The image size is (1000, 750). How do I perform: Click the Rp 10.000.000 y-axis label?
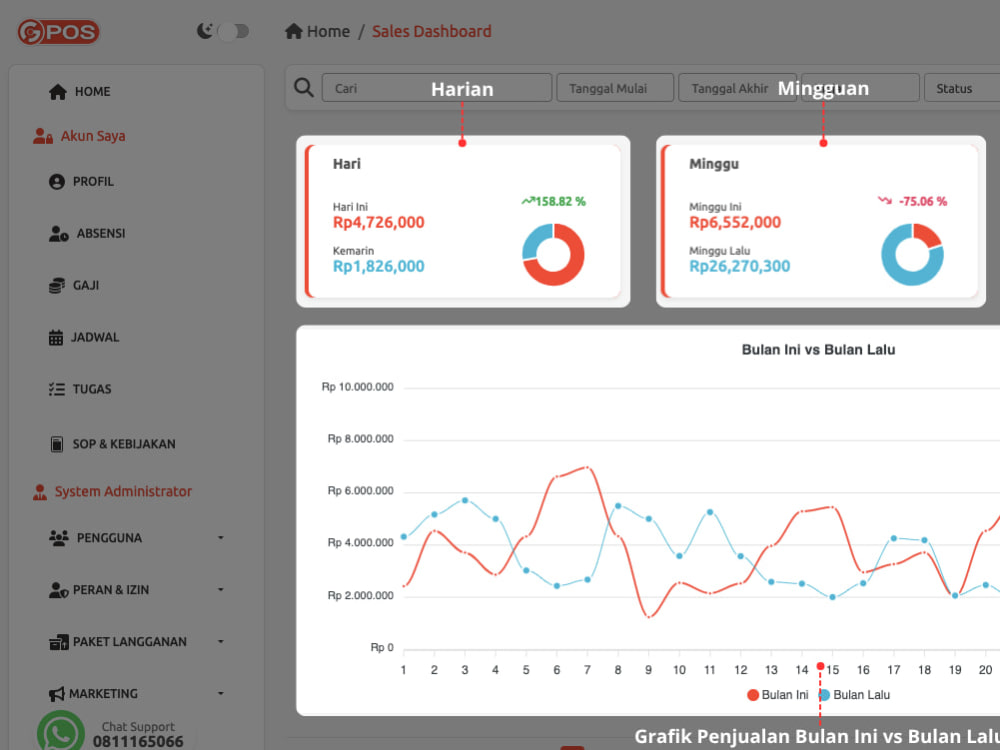(x=357, y=387)
